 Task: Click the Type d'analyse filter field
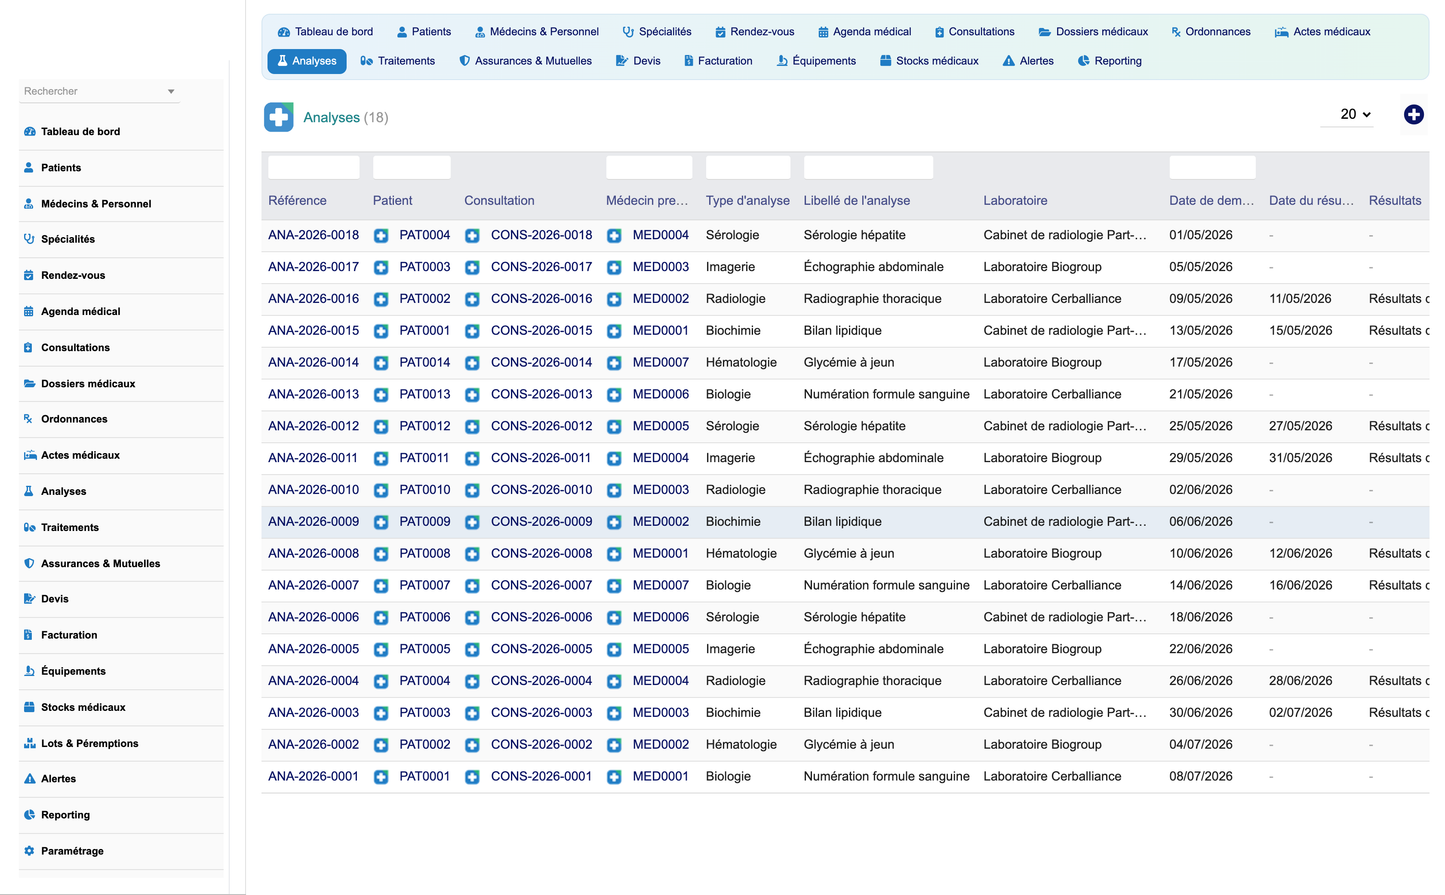coord(747,167)
